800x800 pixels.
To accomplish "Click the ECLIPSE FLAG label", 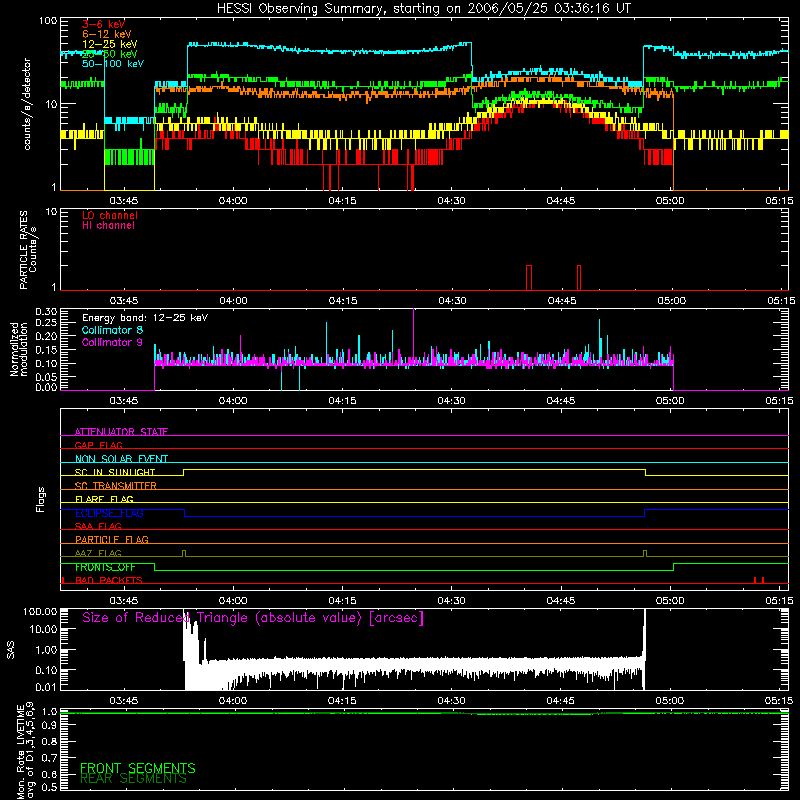I will click(109, 513).
